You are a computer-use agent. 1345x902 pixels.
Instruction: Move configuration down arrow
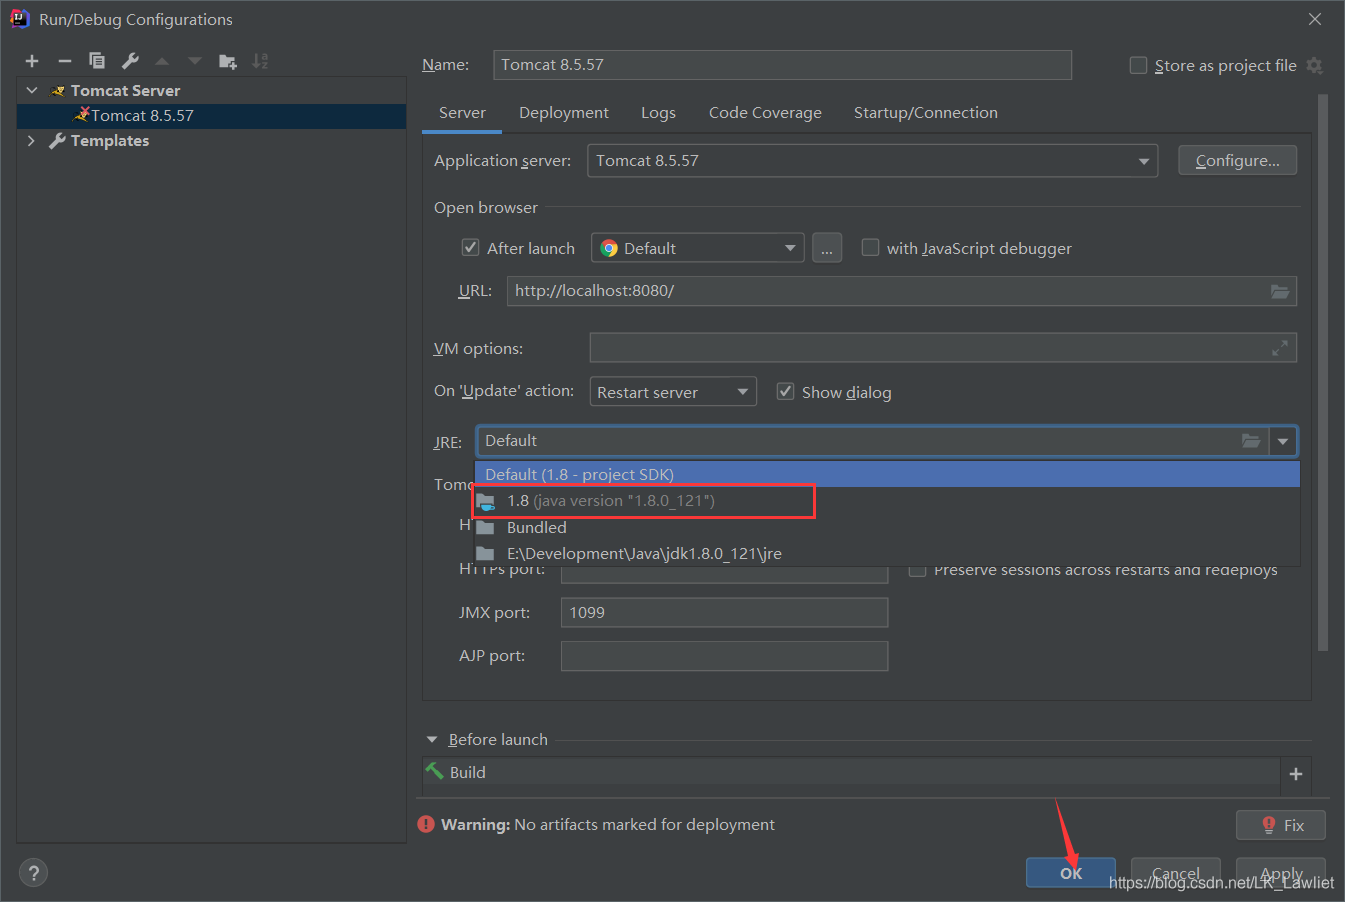[195, 61]
